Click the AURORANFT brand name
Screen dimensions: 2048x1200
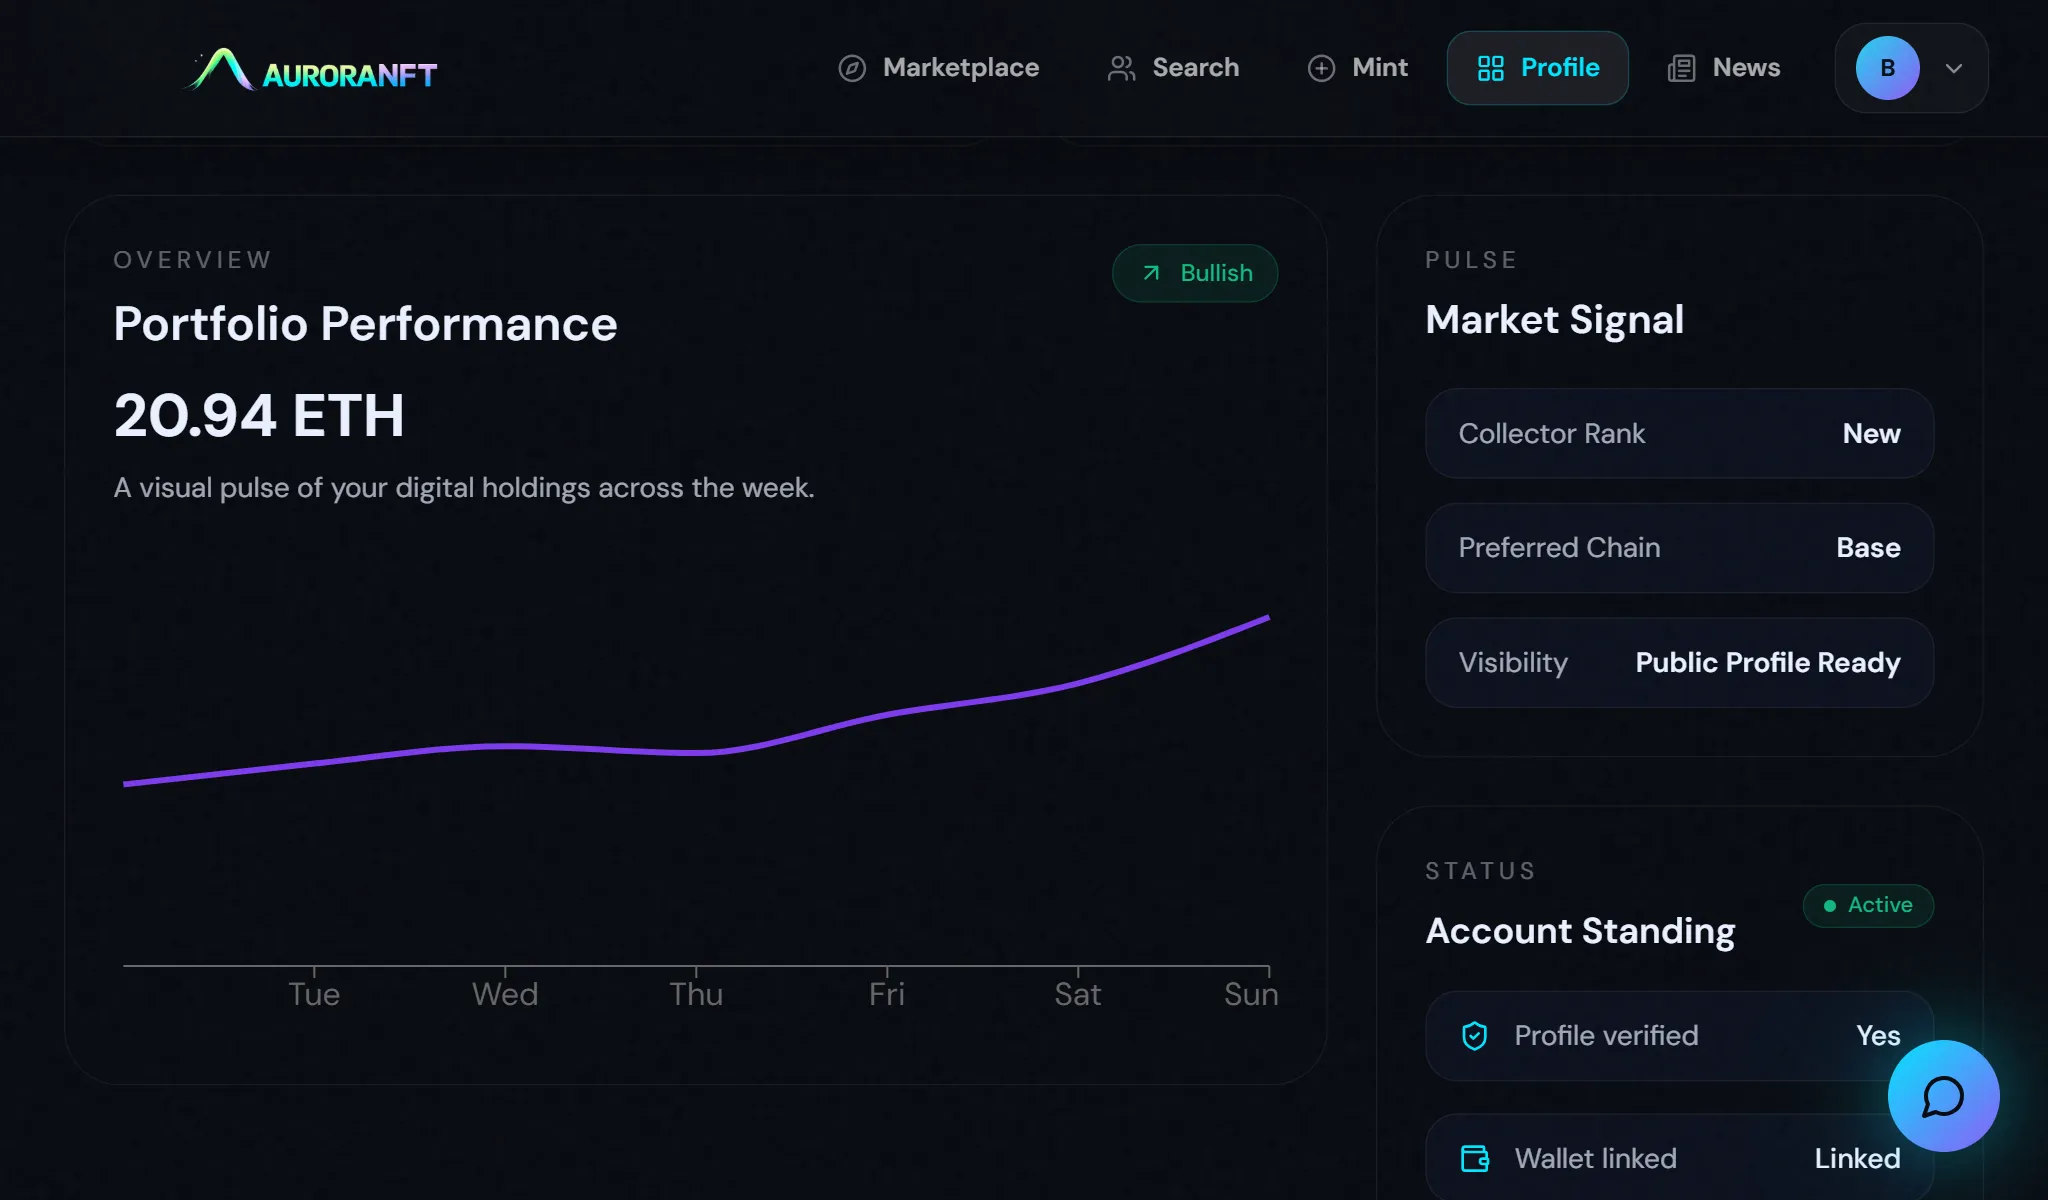pos(349,75)
